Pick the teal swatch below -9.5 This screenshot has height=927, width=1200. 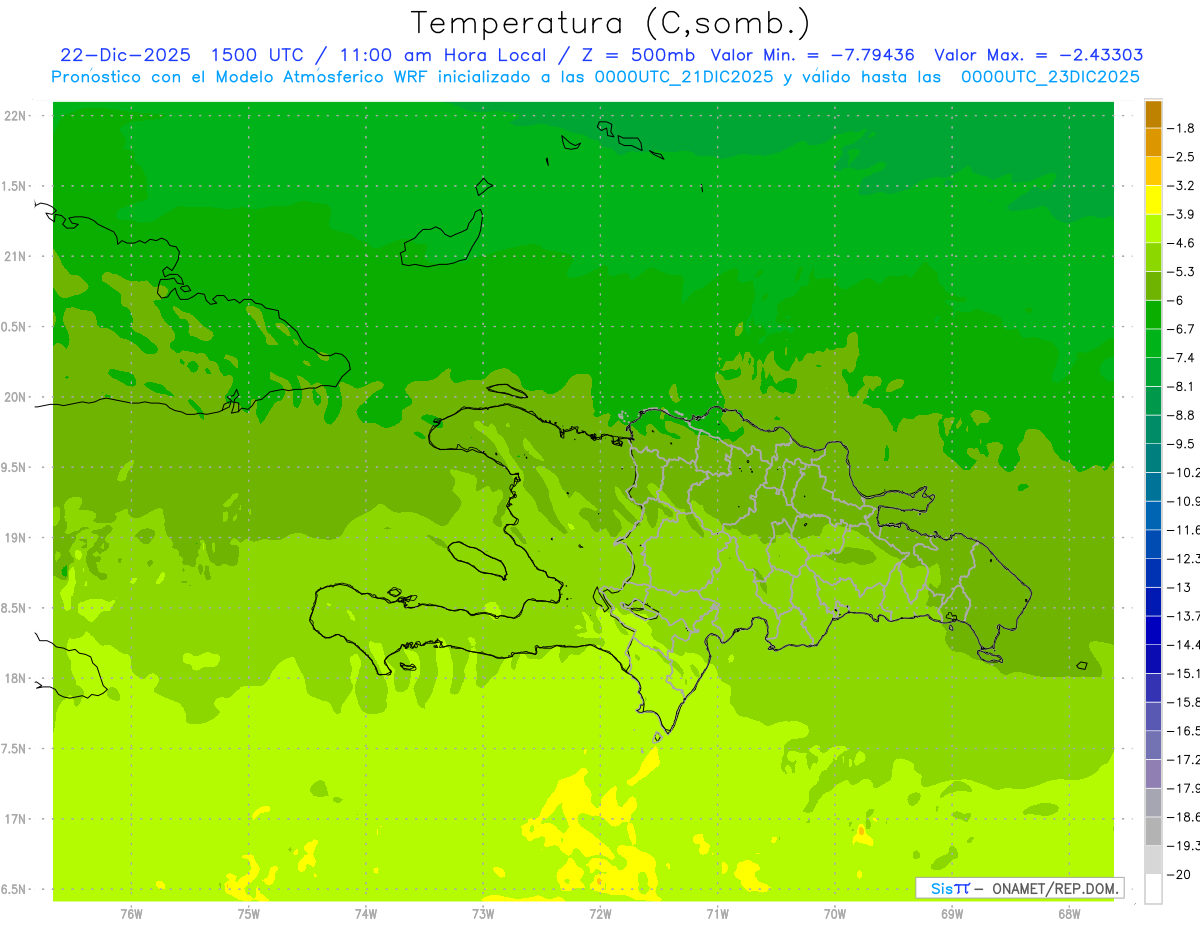(1153, 458)
